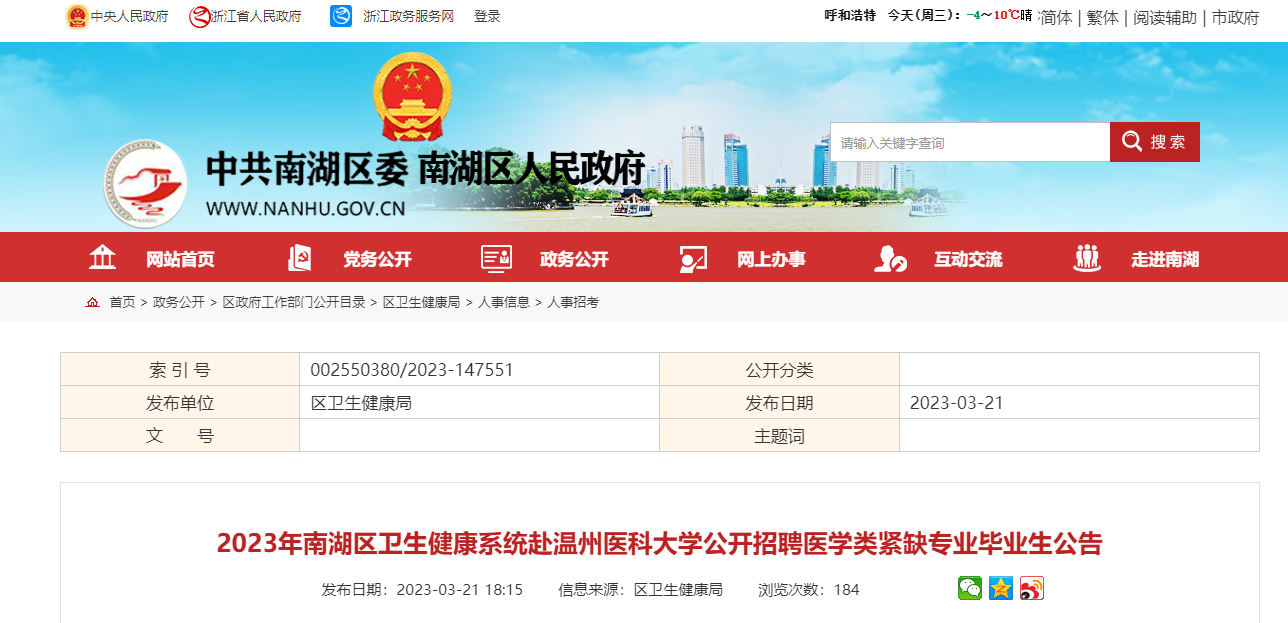1288x623 pixels.
Task: Open 政务公开 in main navigation
Action: (574, 260)
